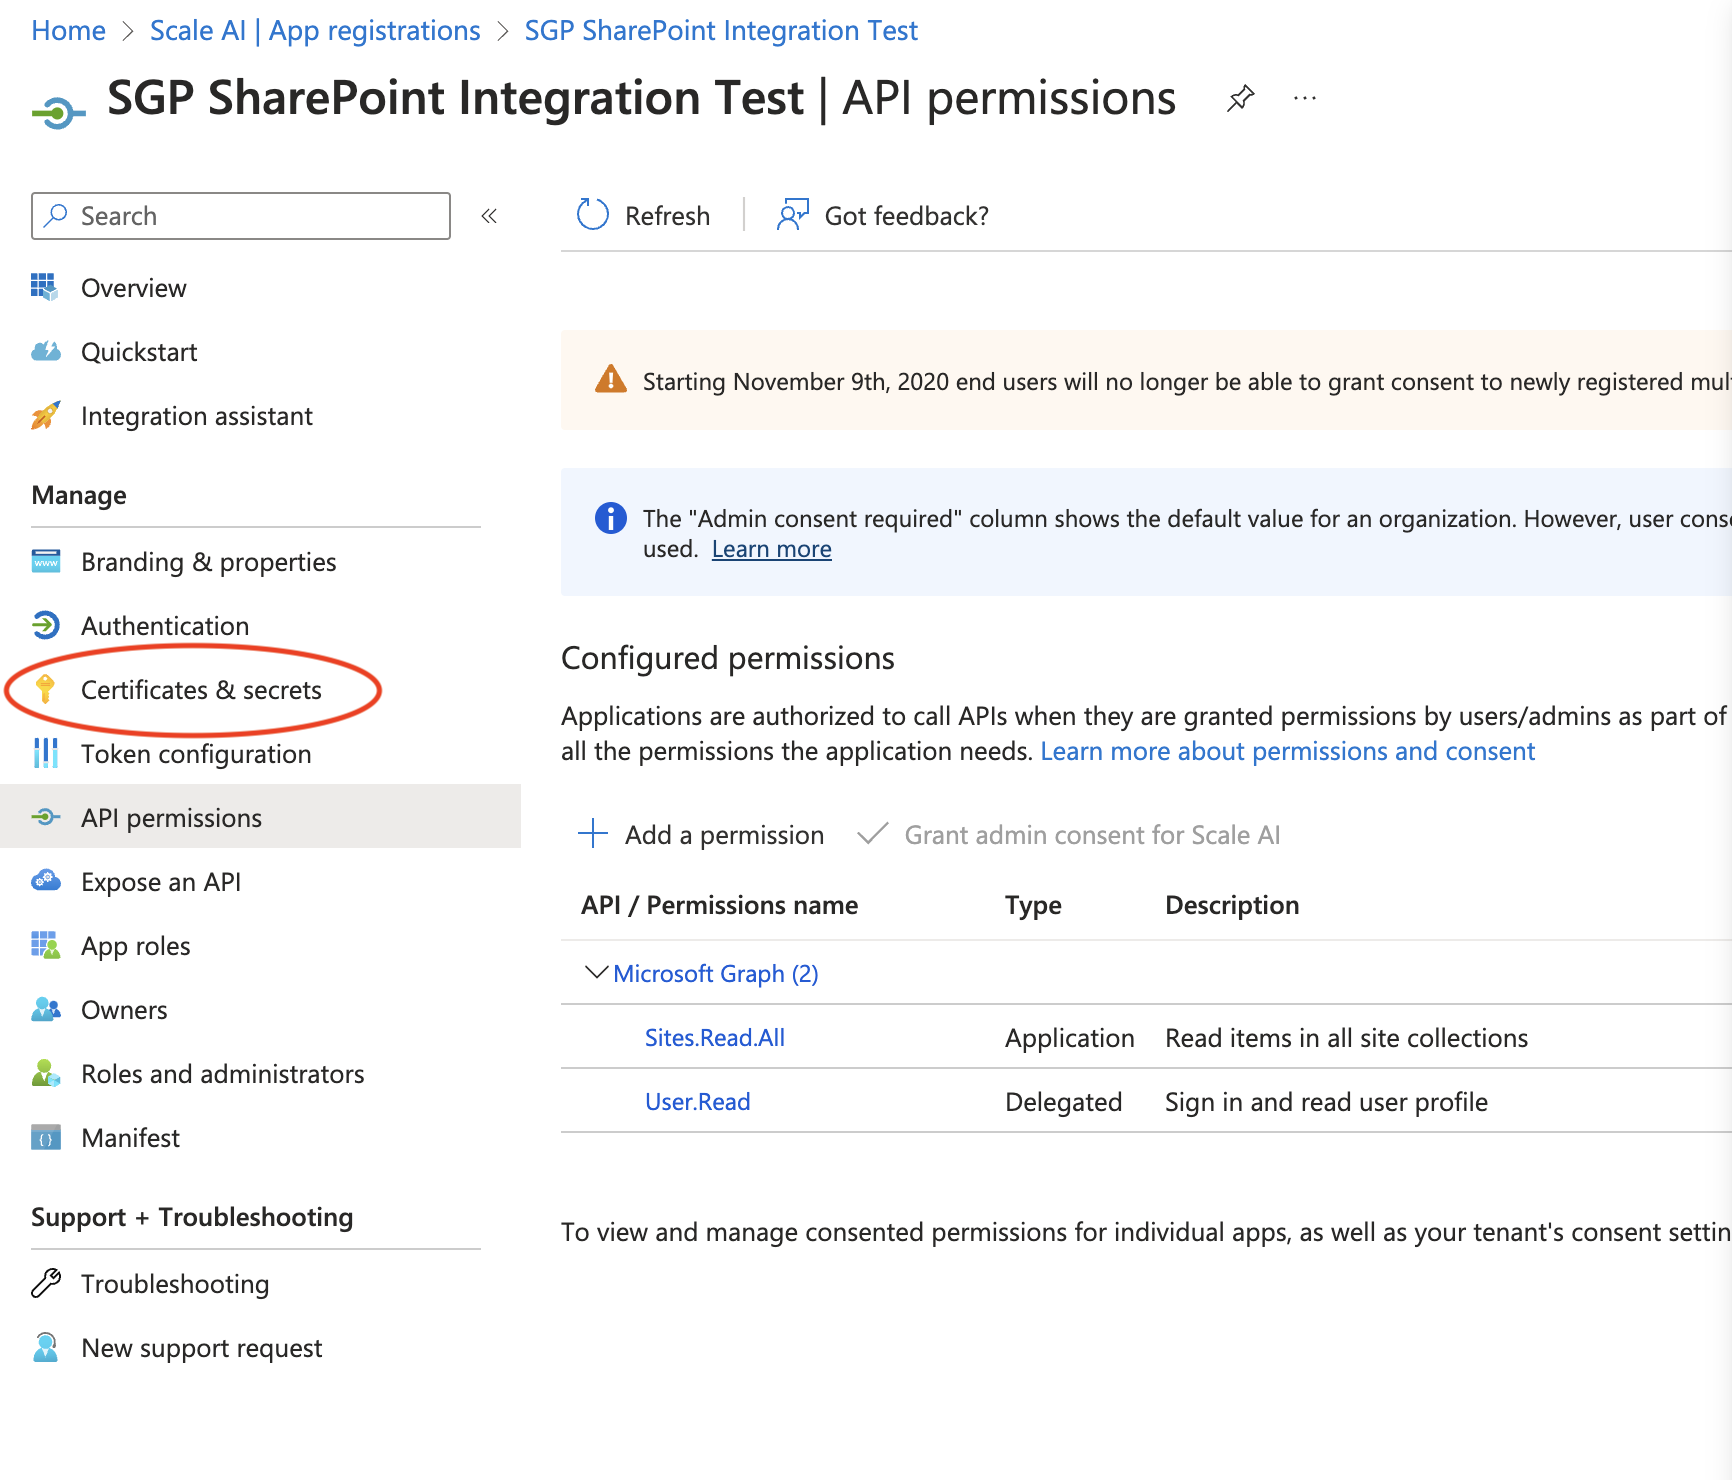Go to Expose an API page
The height and width of the screenshot is (1480, 1732).
pos(161,882)
